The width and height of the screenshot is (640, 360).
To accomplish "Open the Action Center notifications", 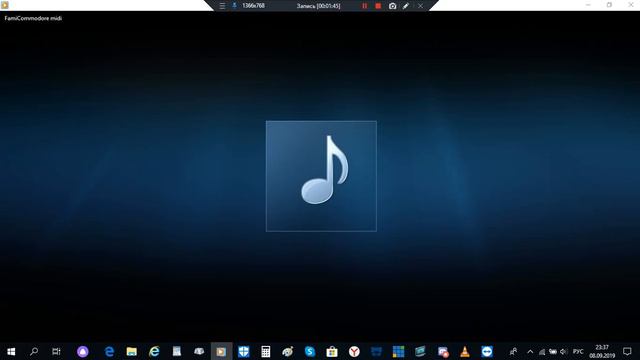I will [627, 351].
